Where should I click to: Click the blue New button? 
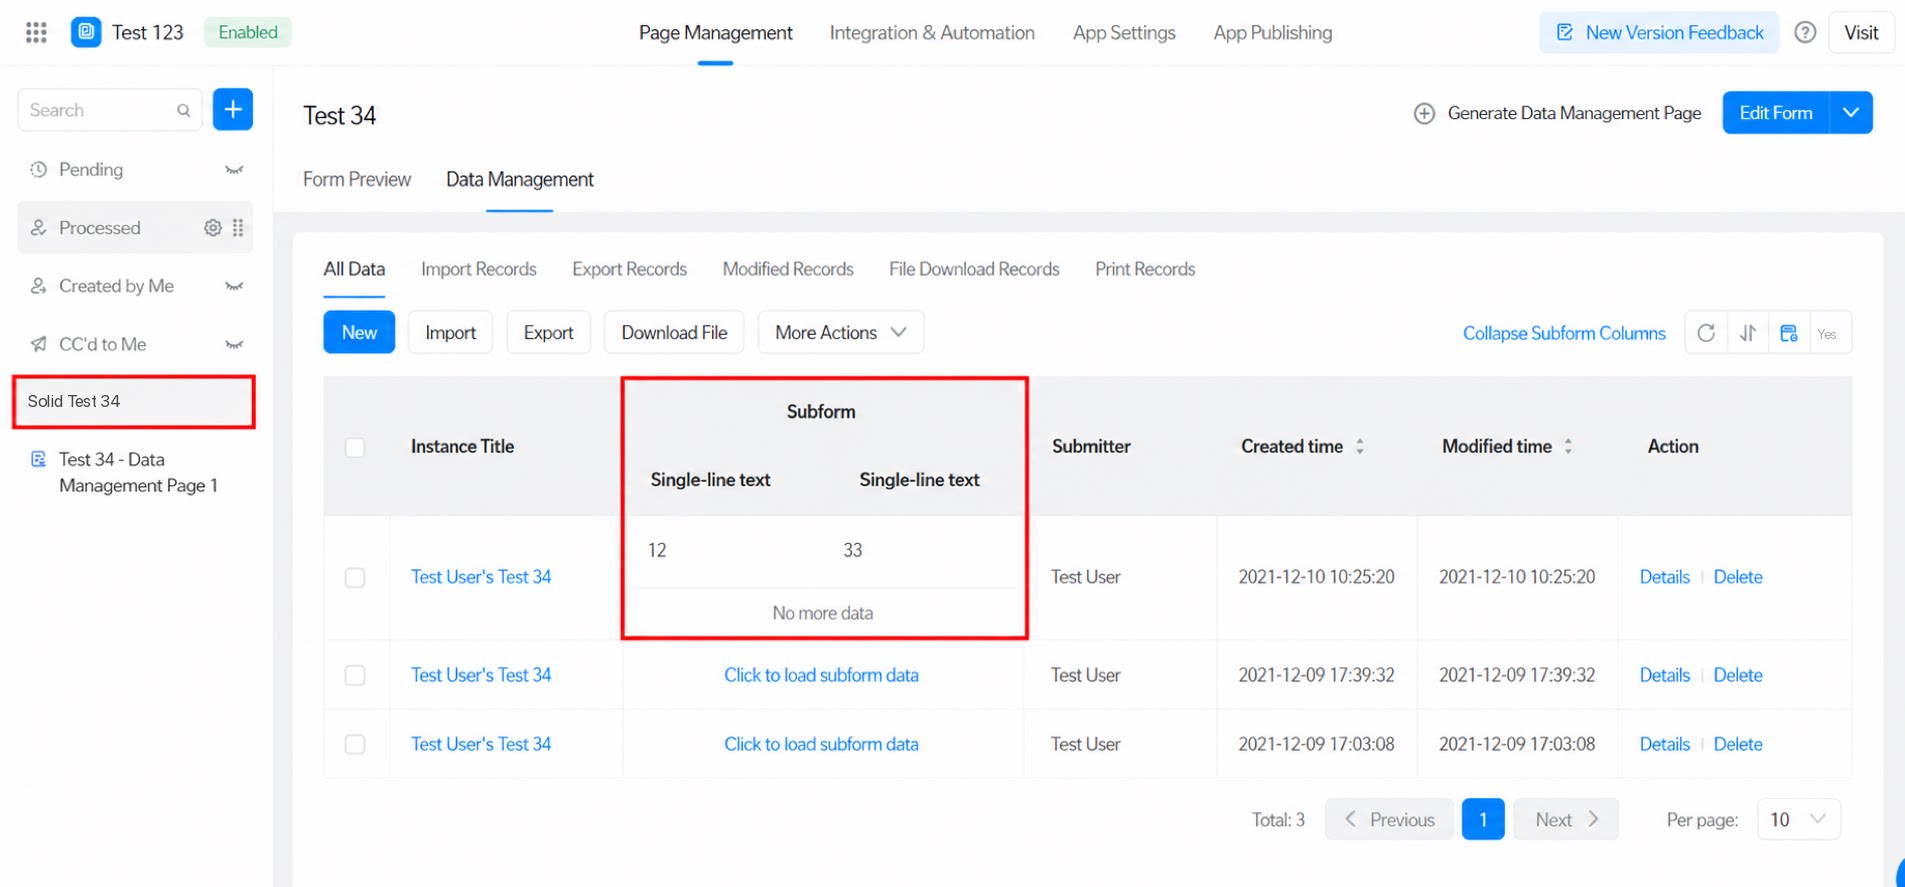pyautogui.click(x=359, y=332)
